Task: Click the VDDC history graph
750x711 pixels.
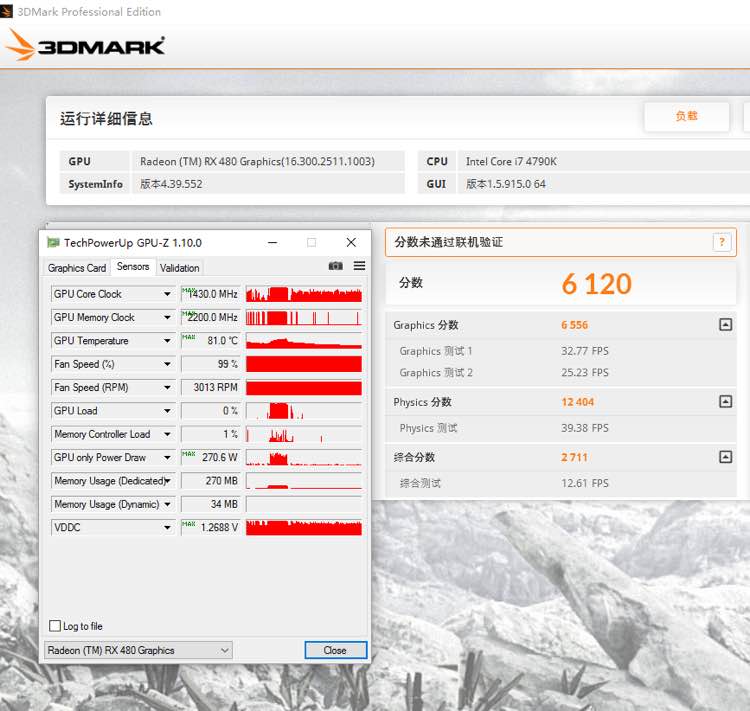Action: point(304,527)
